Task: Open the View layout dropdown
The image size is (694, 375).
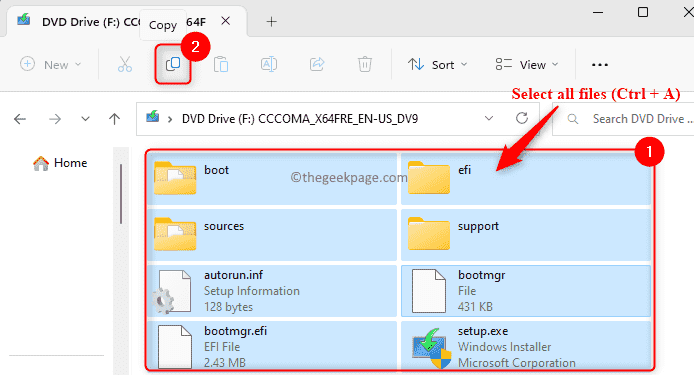Action: click(x=527, y=65)
